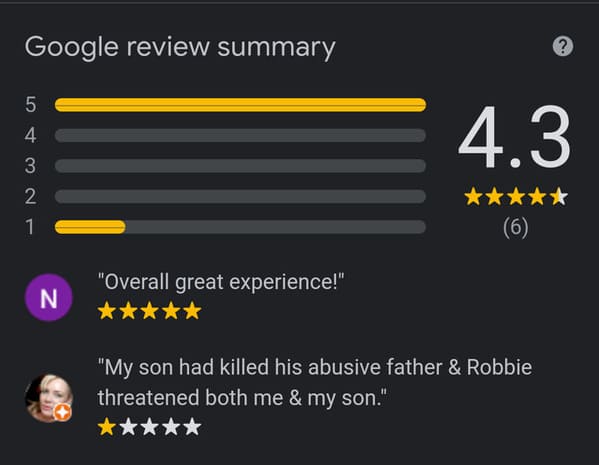Select the 5-star rating bar
This screenshot has width=599, height=465.
pos(240,105)
